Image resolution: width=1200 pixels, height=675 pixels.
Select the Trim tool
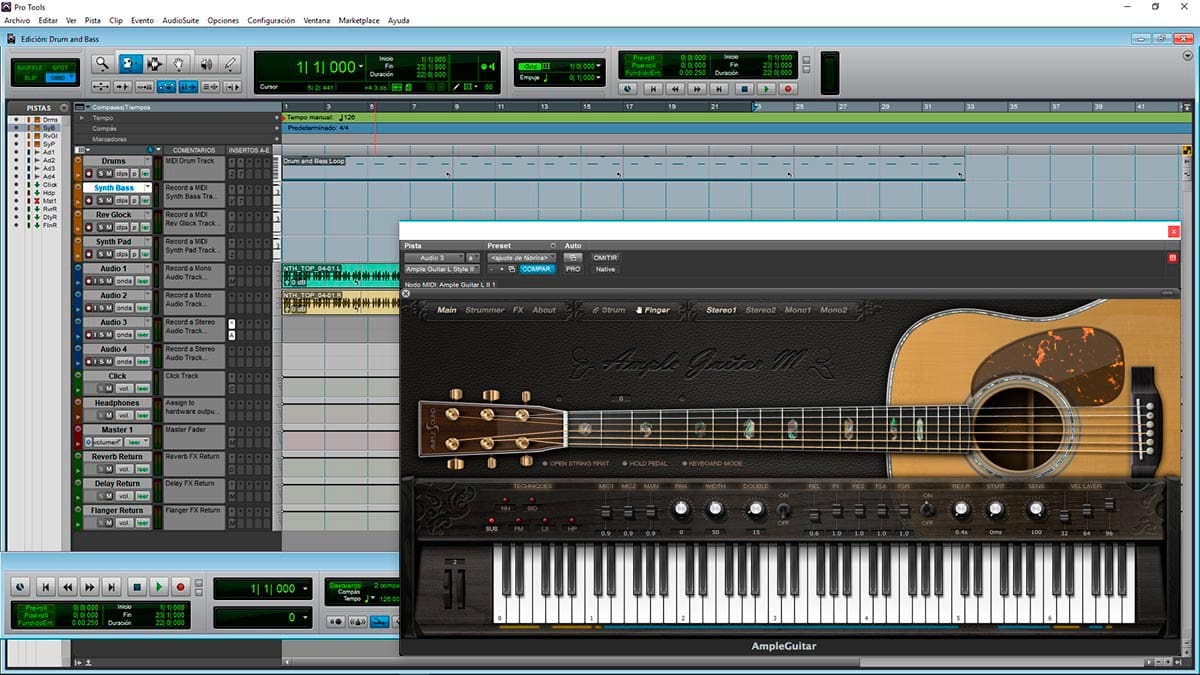click(x=130, y=64)
